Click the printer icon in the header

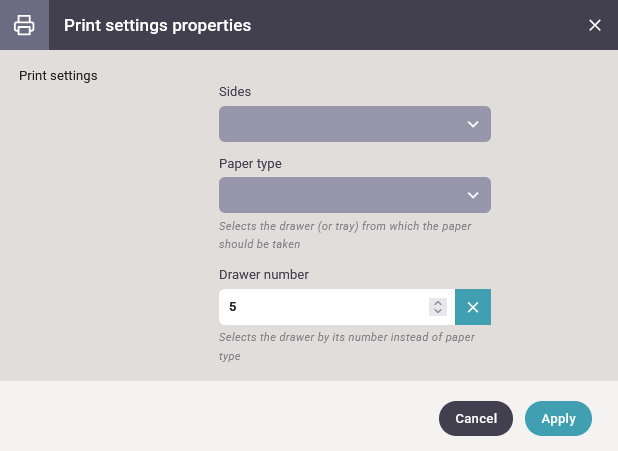tap(24, 25)
